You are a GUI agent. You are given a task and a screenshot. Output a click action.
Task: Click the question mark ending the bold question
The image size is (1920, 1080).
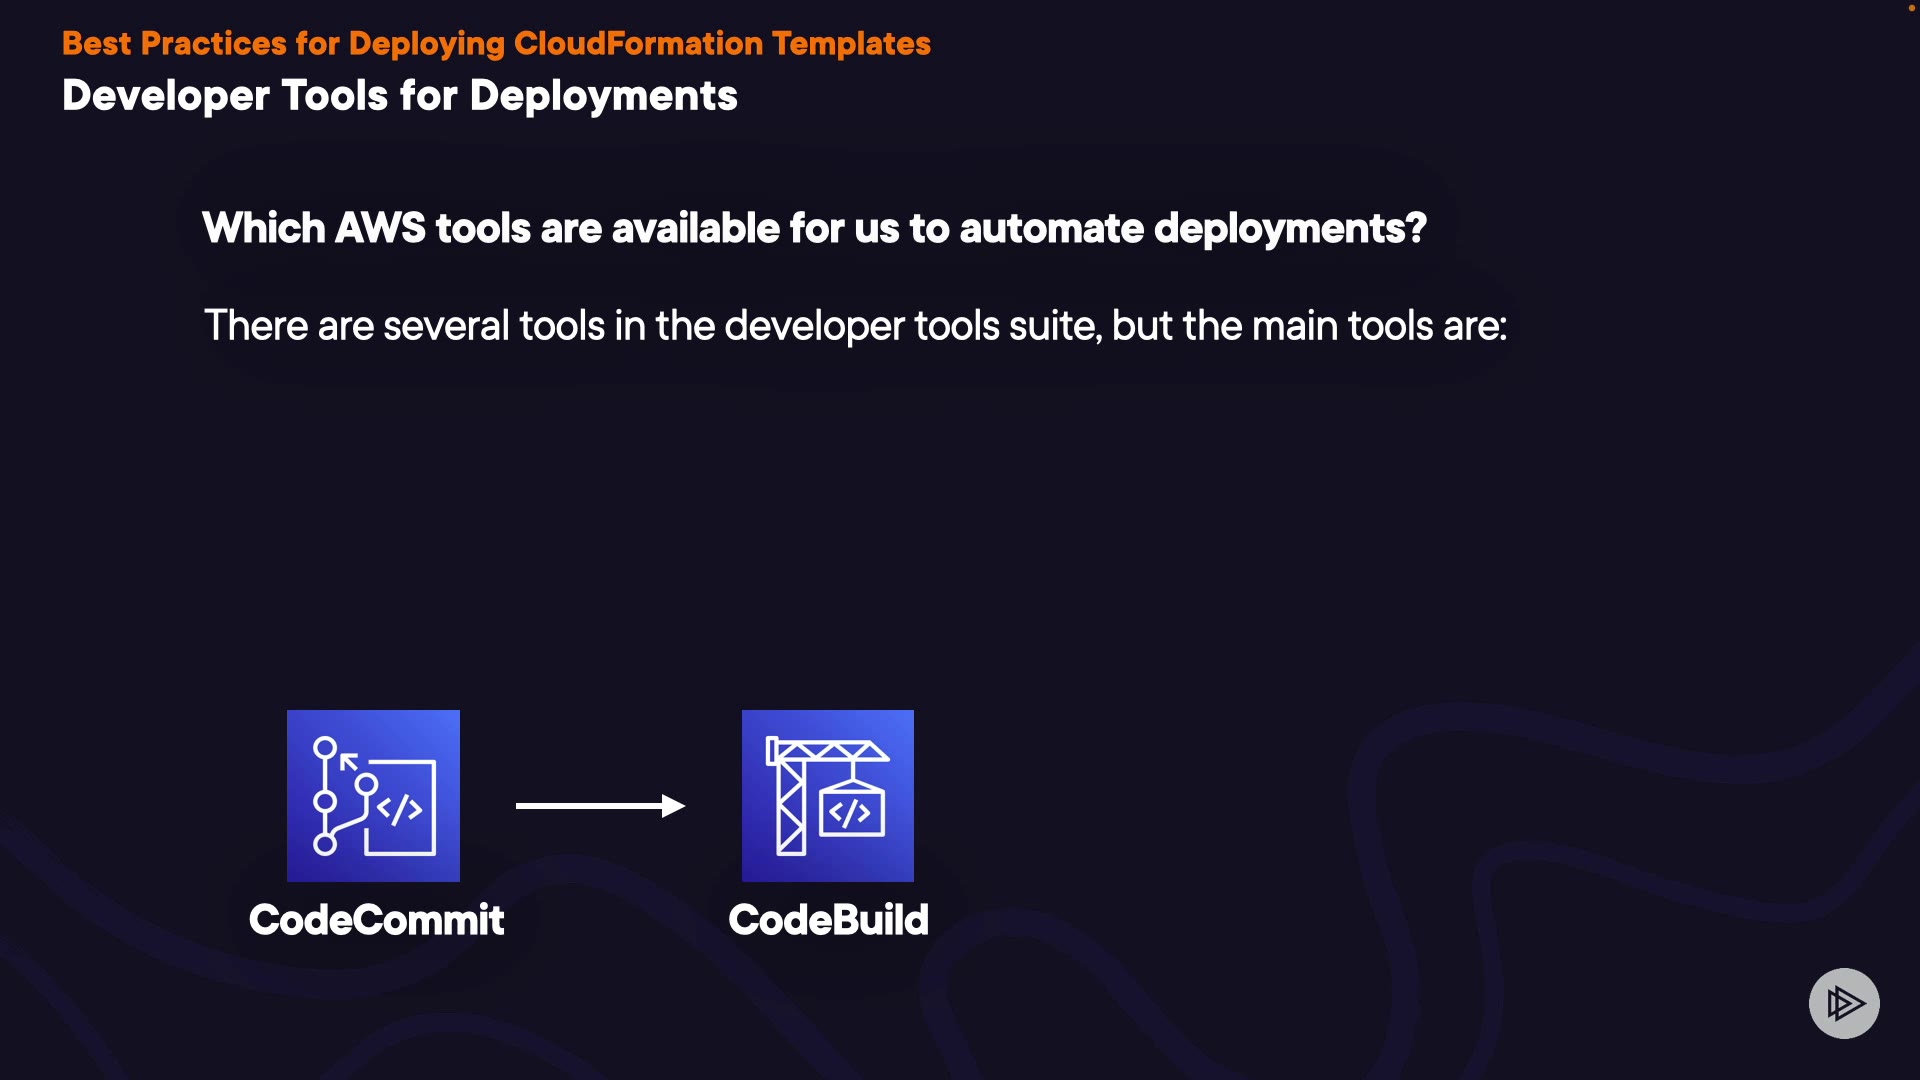coord(1416,228)
